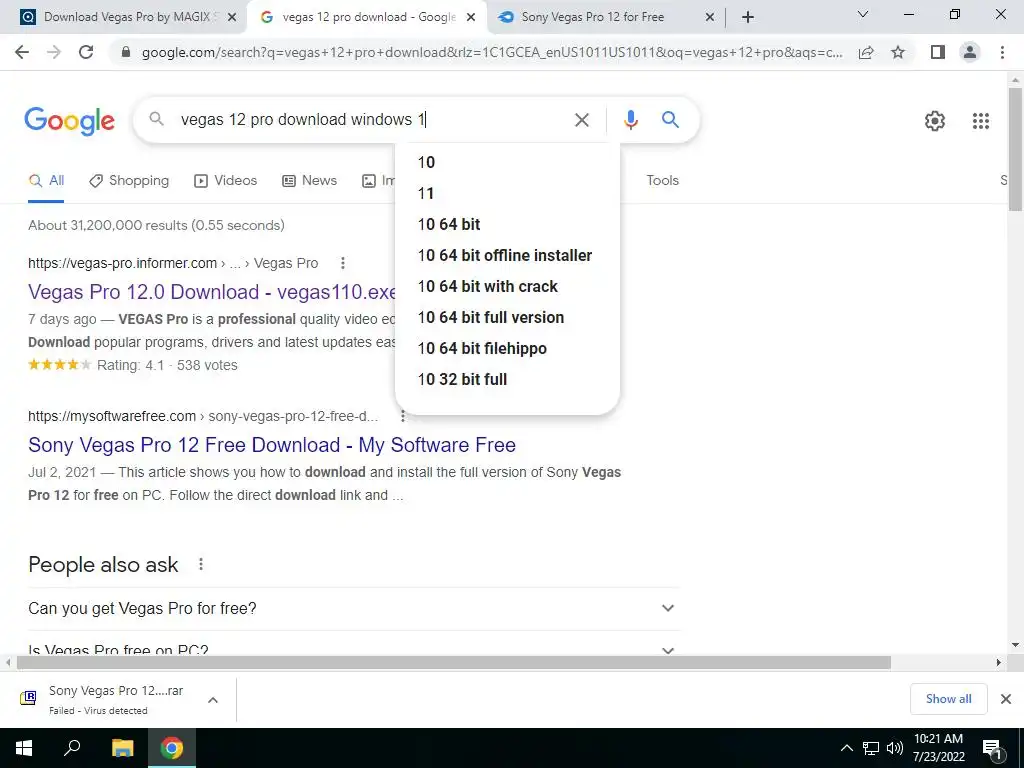This screenshot has width=1024, height=768.
Task: Click the Chrome back arrow
Action: click(x=22, y=52)
